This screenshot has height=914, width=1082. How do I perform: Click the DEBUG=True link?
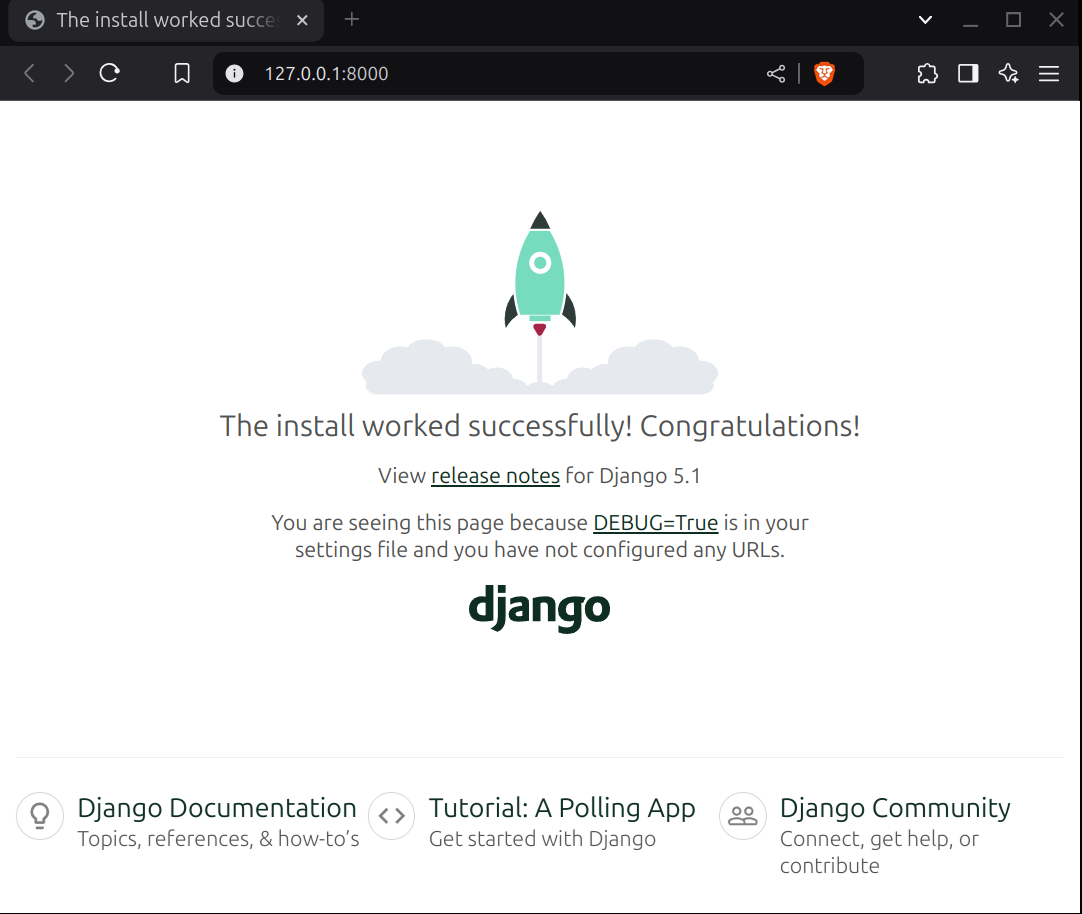[656, 522]
